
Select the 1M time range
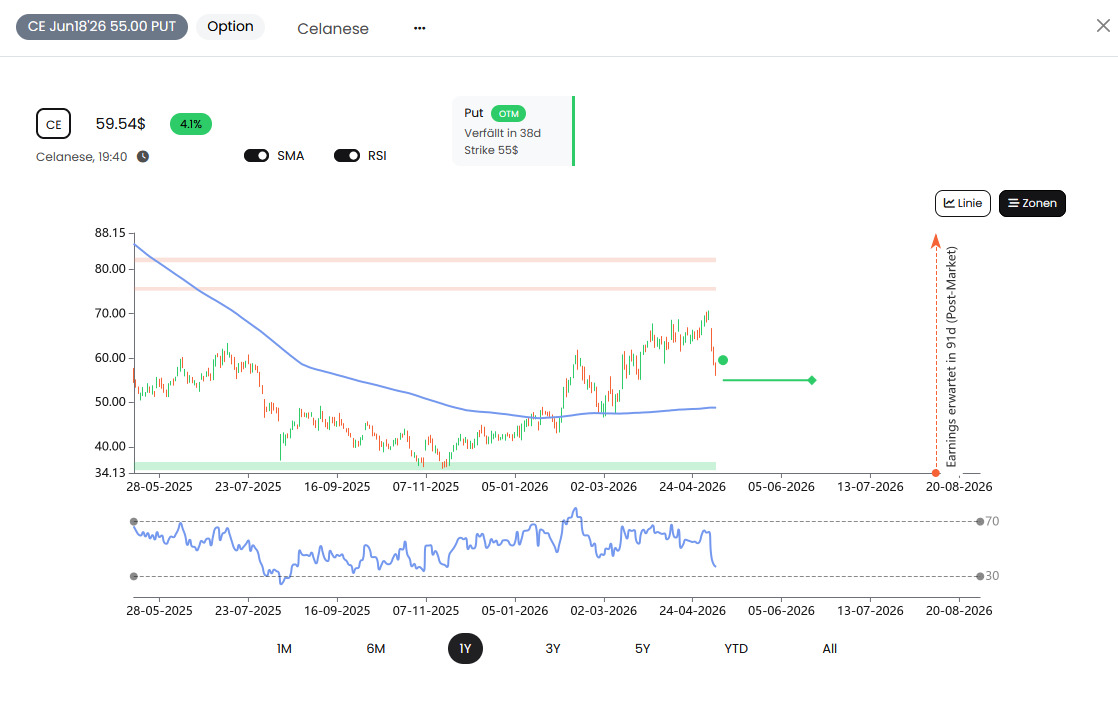click(284, 648)
